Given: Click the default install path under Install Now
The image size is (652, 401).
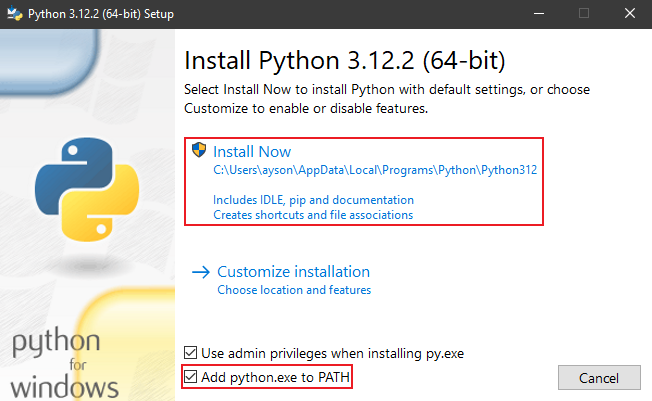Looking at the screenshot, I should [x=375, y=170].
